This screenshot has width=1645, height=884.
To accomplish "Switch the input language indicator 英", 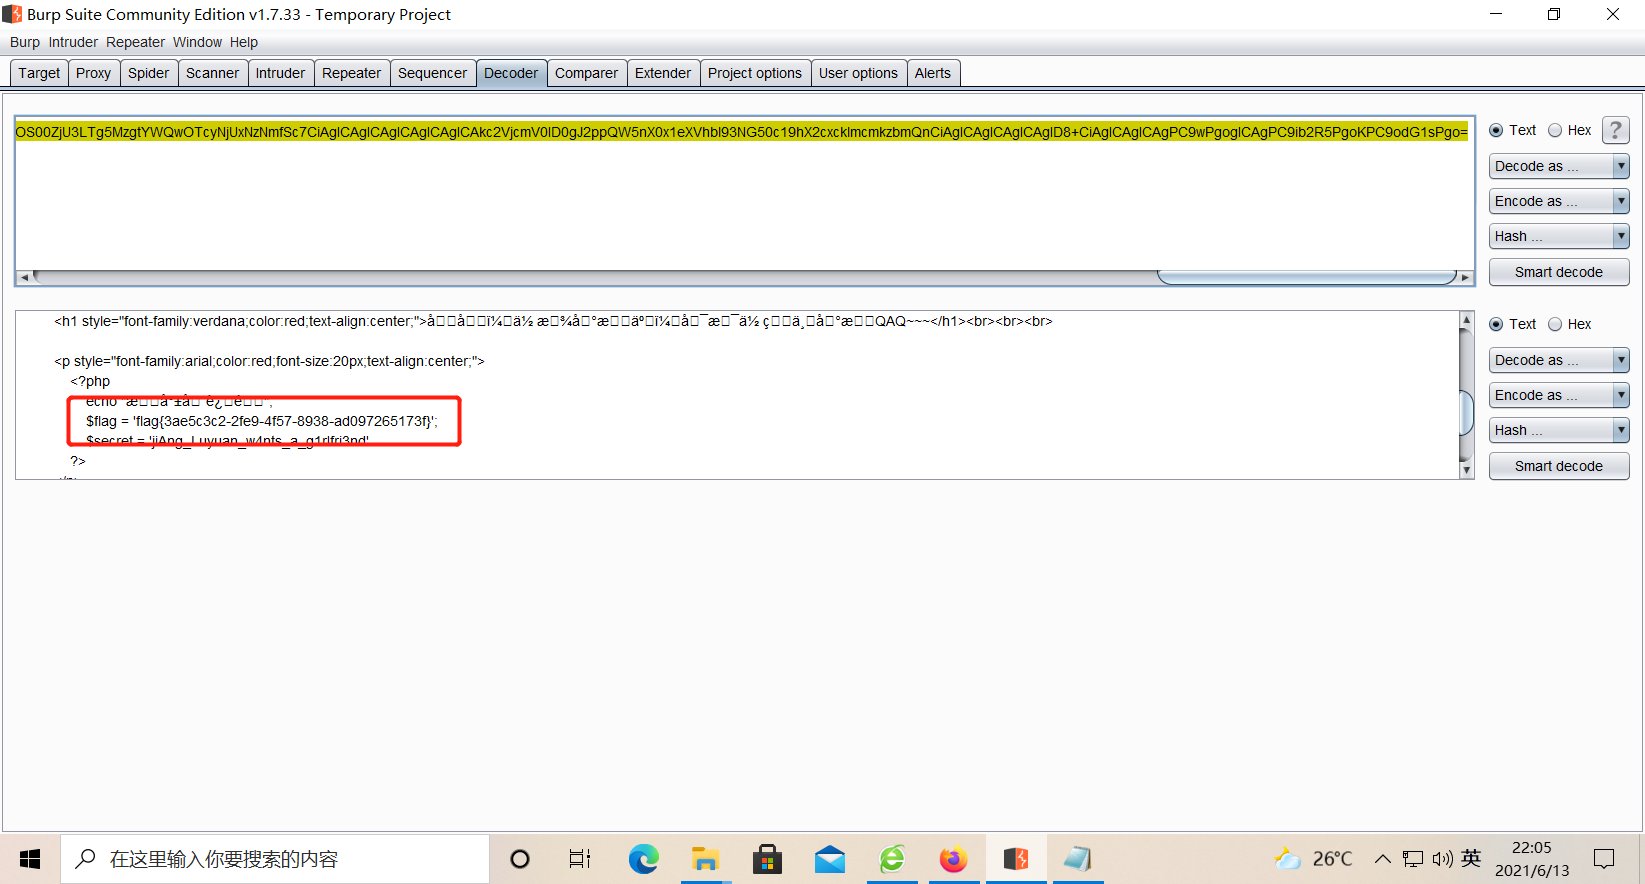I will (x=1471, y=858).
